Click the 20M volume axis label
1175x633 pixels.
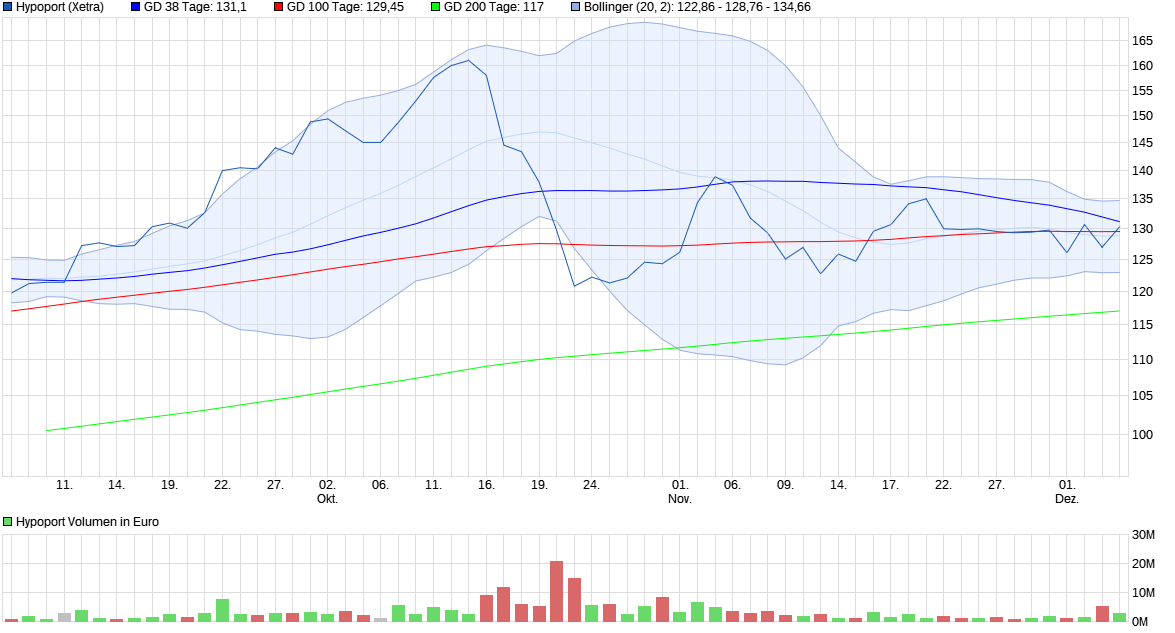click(1143, 564)
